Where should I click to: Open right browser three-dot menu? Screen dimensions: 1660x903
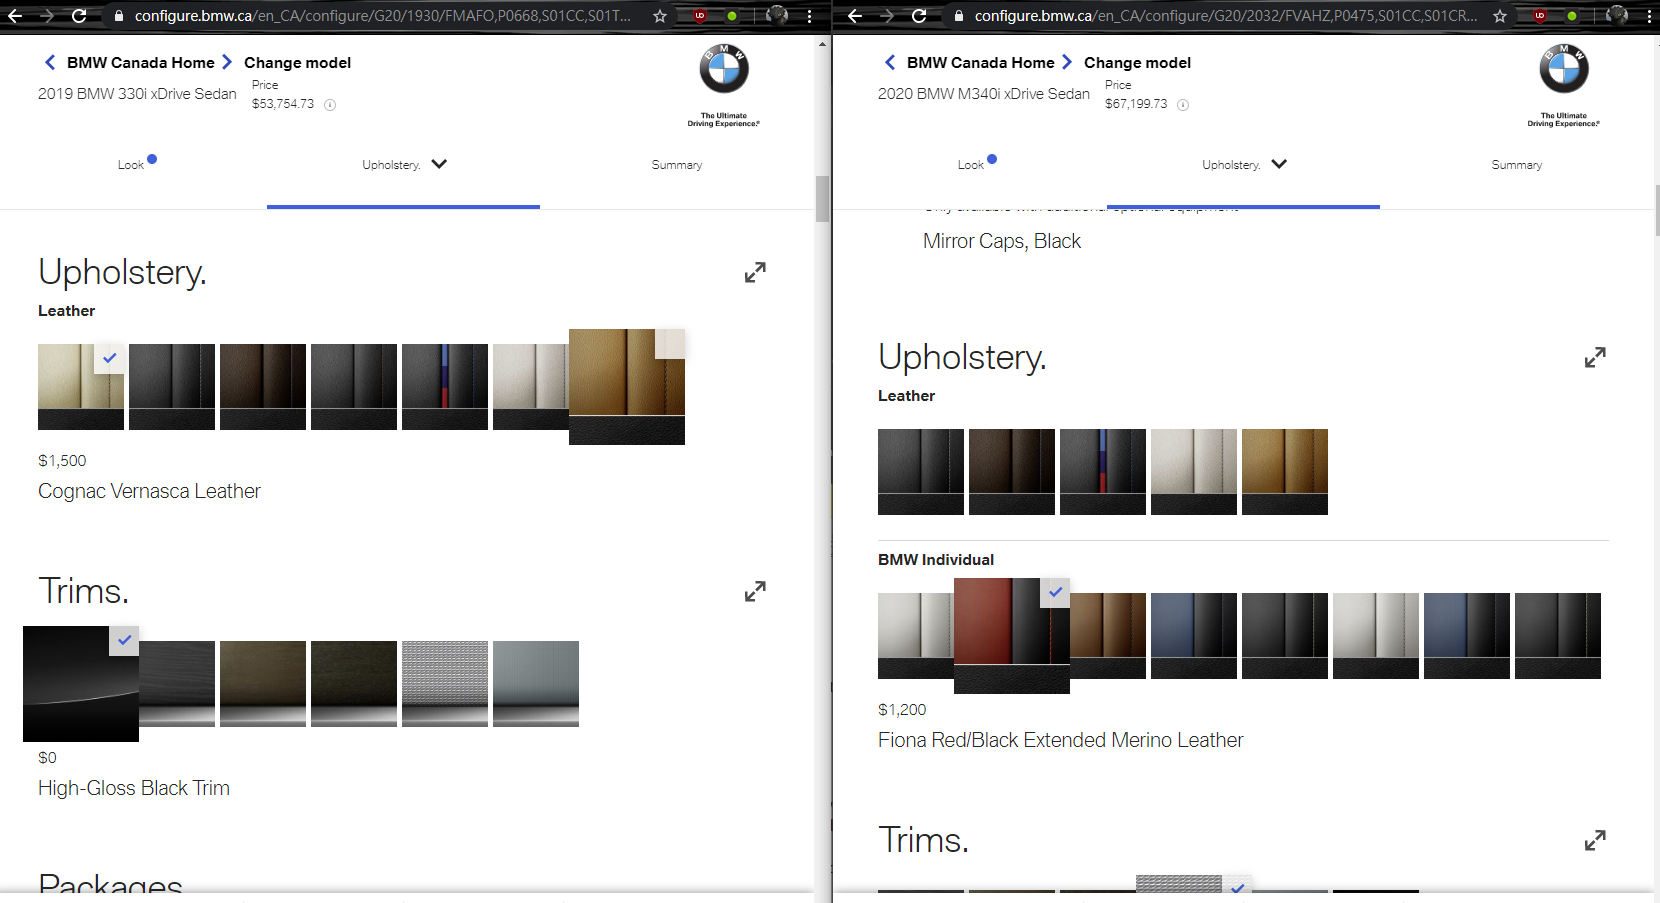(1649, 16)
